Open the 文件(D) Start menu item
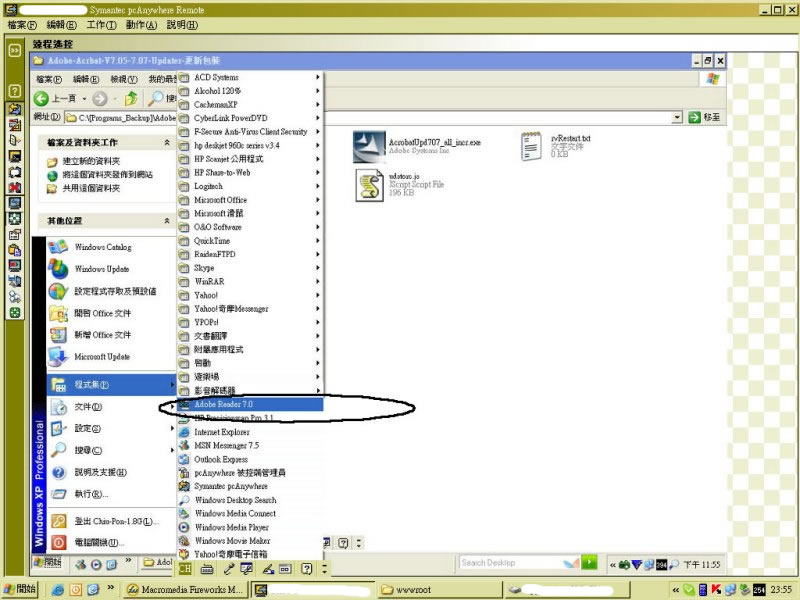 pyautogui.click(x=112, y=407)
